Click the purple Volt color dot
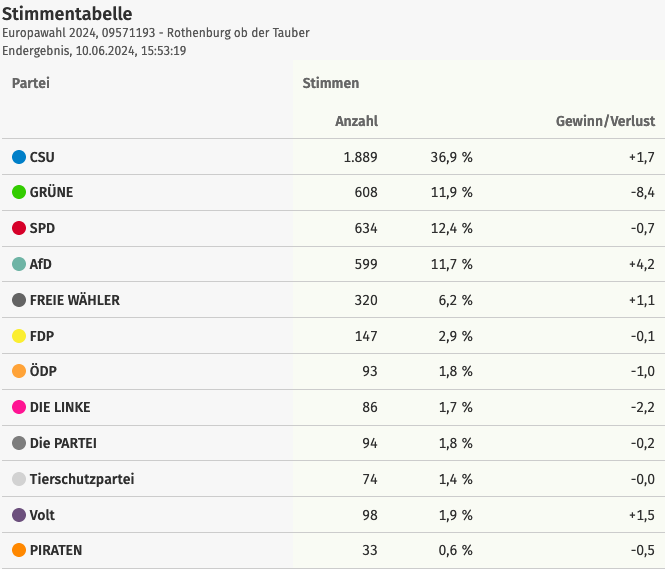 click(18, 515)
